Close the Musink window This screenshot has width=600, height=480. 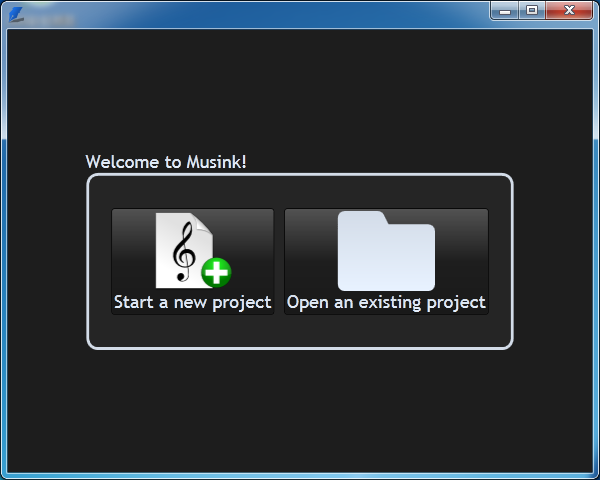569,10
